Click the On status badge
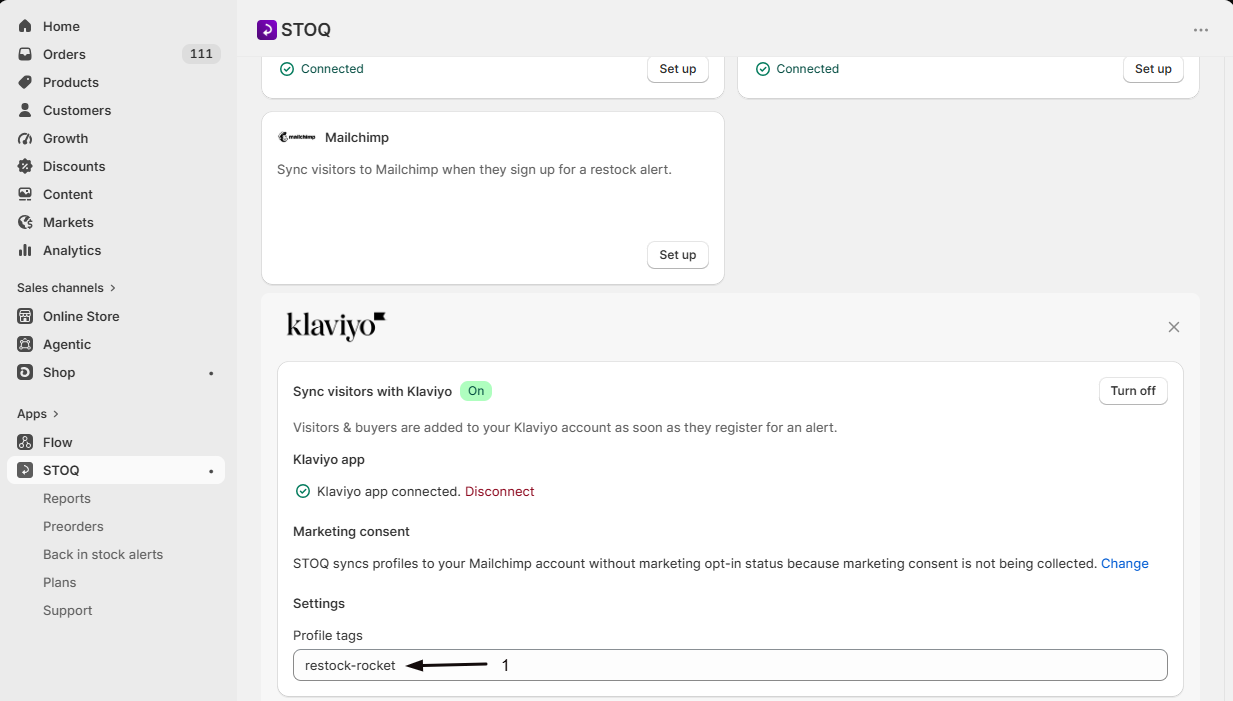The height and width of the screenshot is (701, 1233). point(476,391)
